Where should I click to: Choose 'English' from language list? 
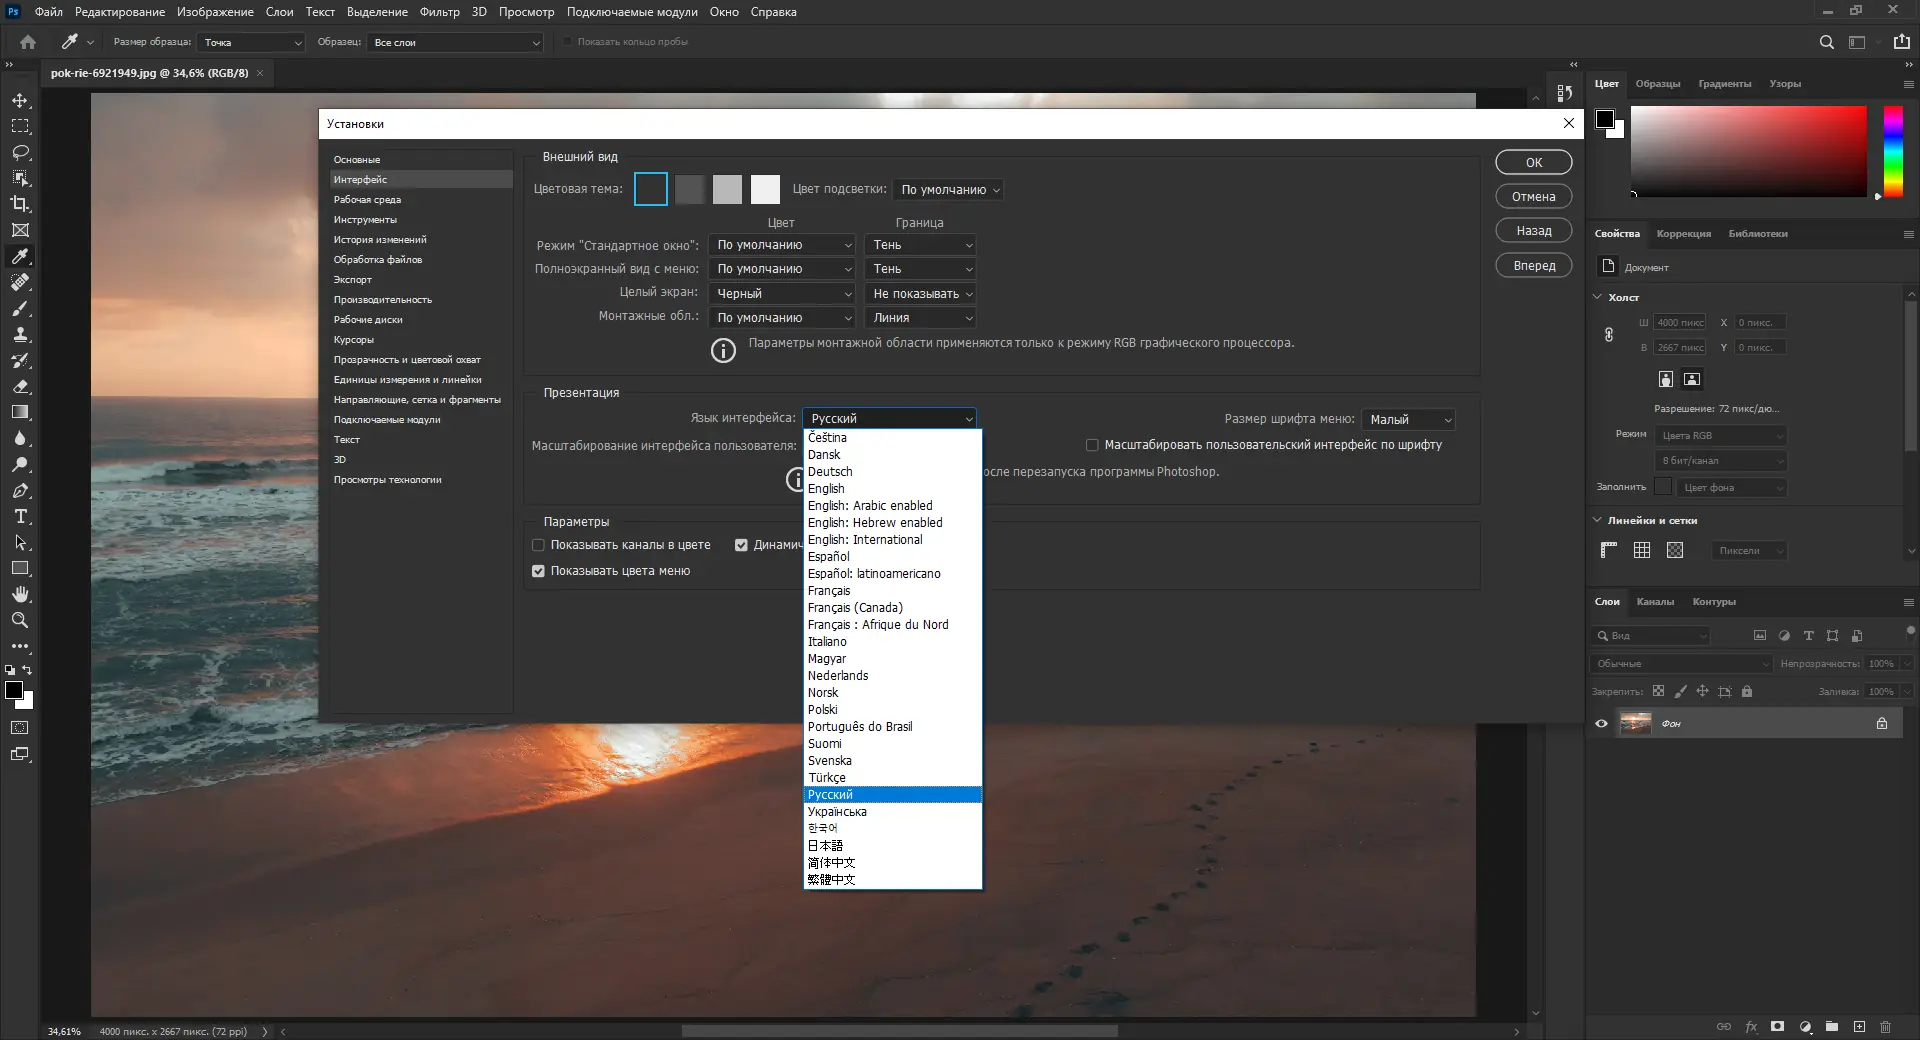(892, 489)
